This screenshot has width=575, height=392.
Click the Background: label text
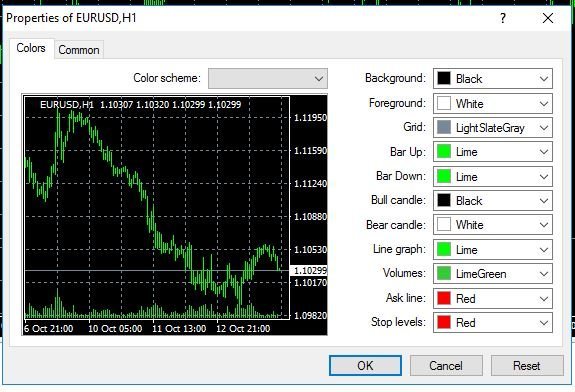pos(395,78)
